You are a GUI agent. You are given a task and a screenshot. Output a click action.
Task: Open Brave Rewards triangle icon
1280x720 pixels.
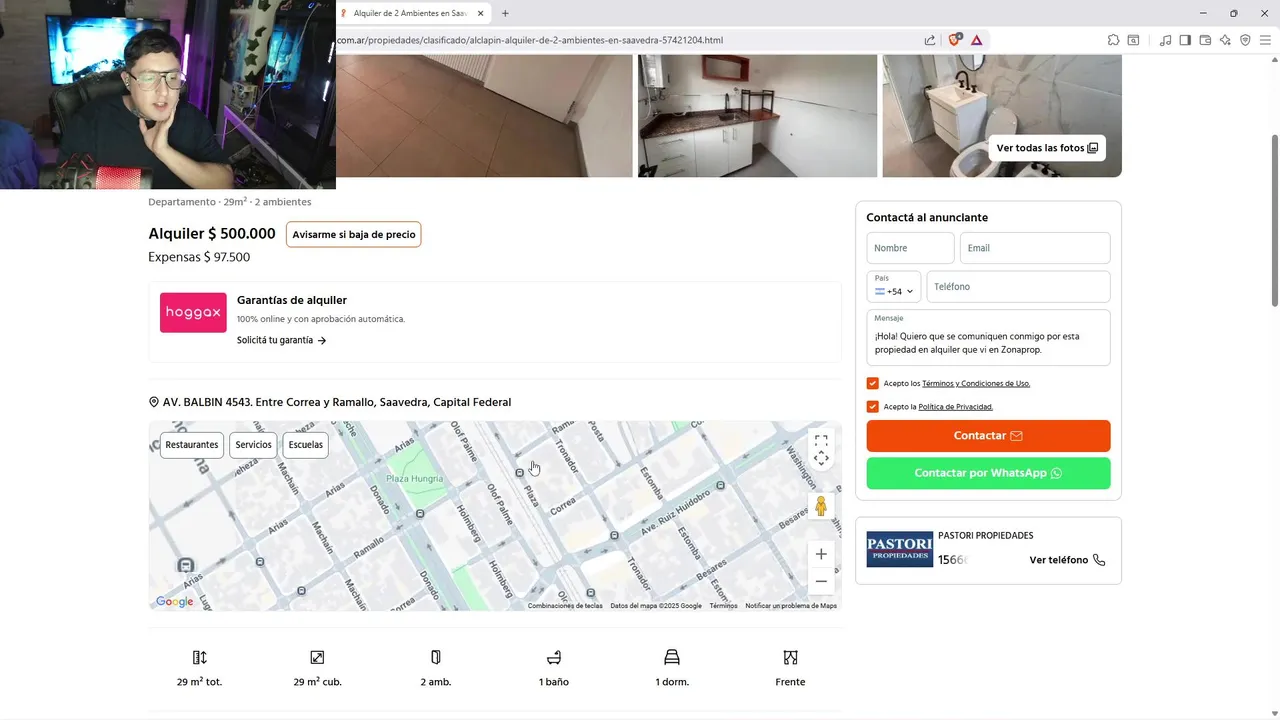point(976,40)
